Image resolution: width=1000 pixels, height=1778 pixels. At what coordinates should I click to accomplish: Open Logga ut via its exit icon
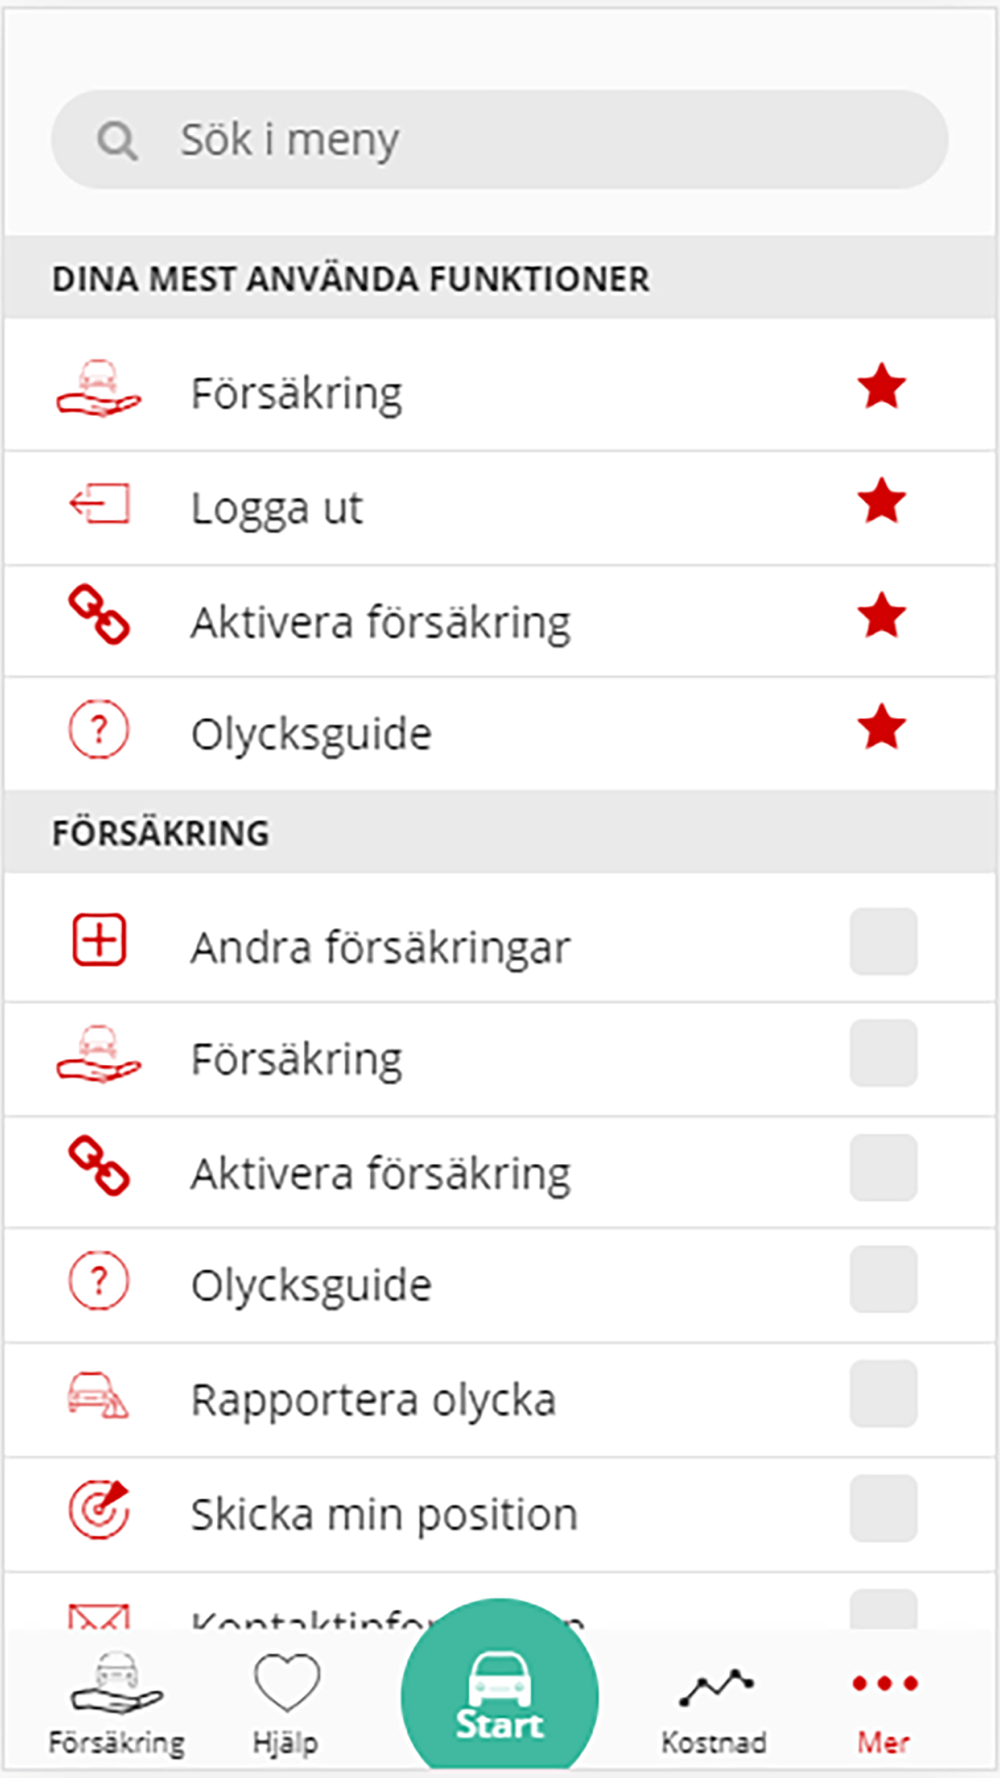[99, 504]
